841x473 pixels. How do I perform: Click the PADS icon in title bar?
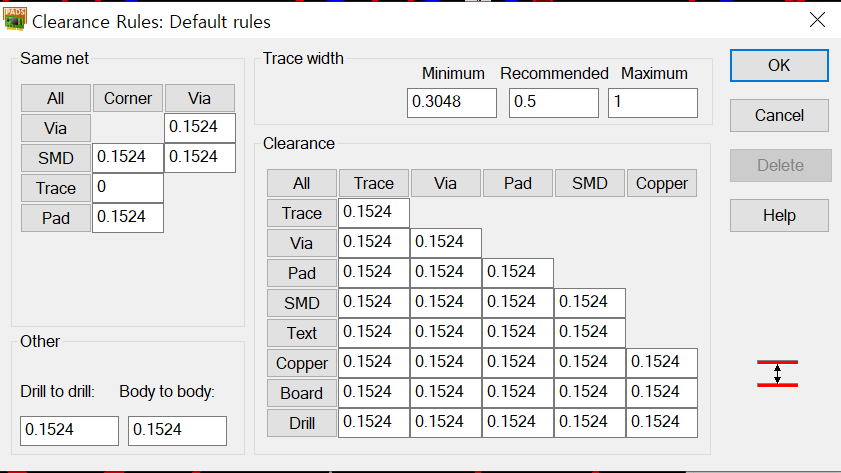pyautogui.click(x=17, y=20)
